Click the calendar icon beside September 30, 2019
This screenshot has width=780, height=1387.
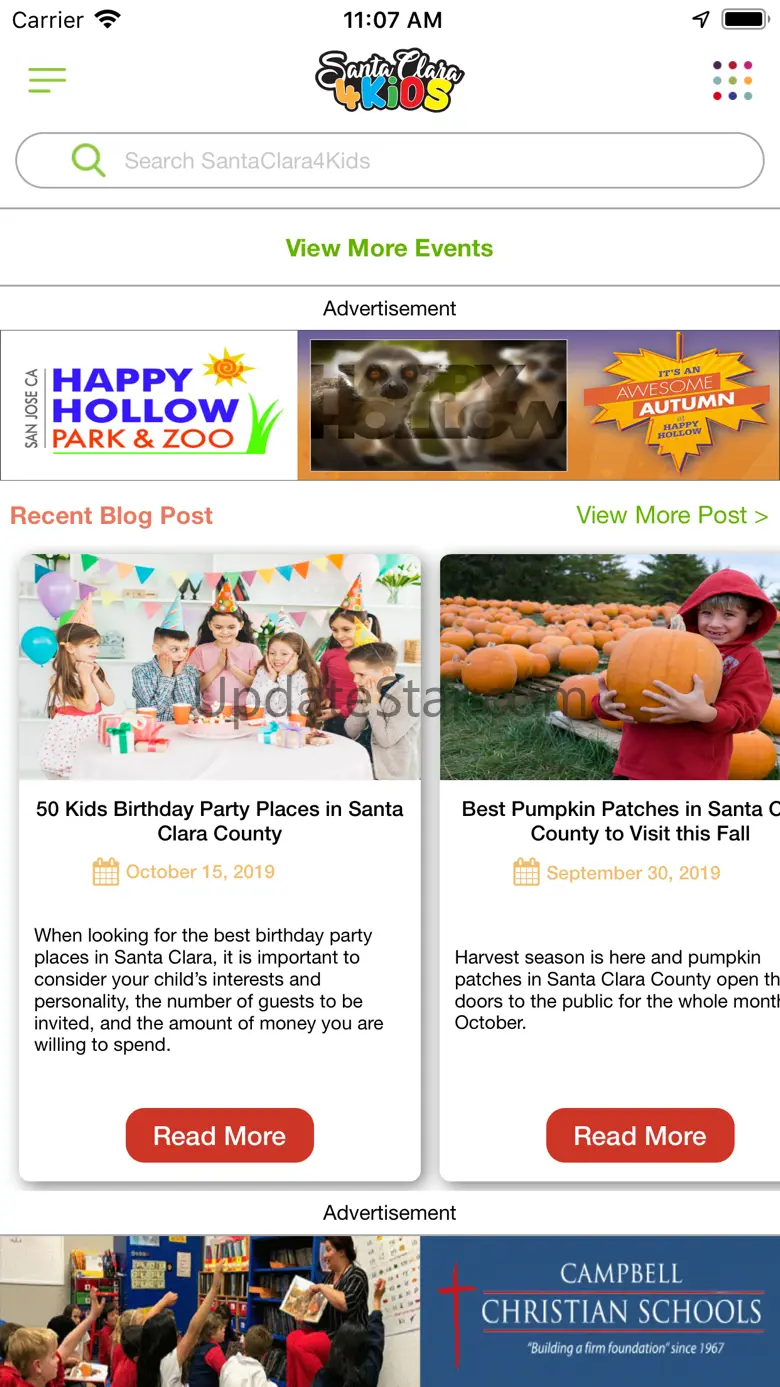point(526,873)
